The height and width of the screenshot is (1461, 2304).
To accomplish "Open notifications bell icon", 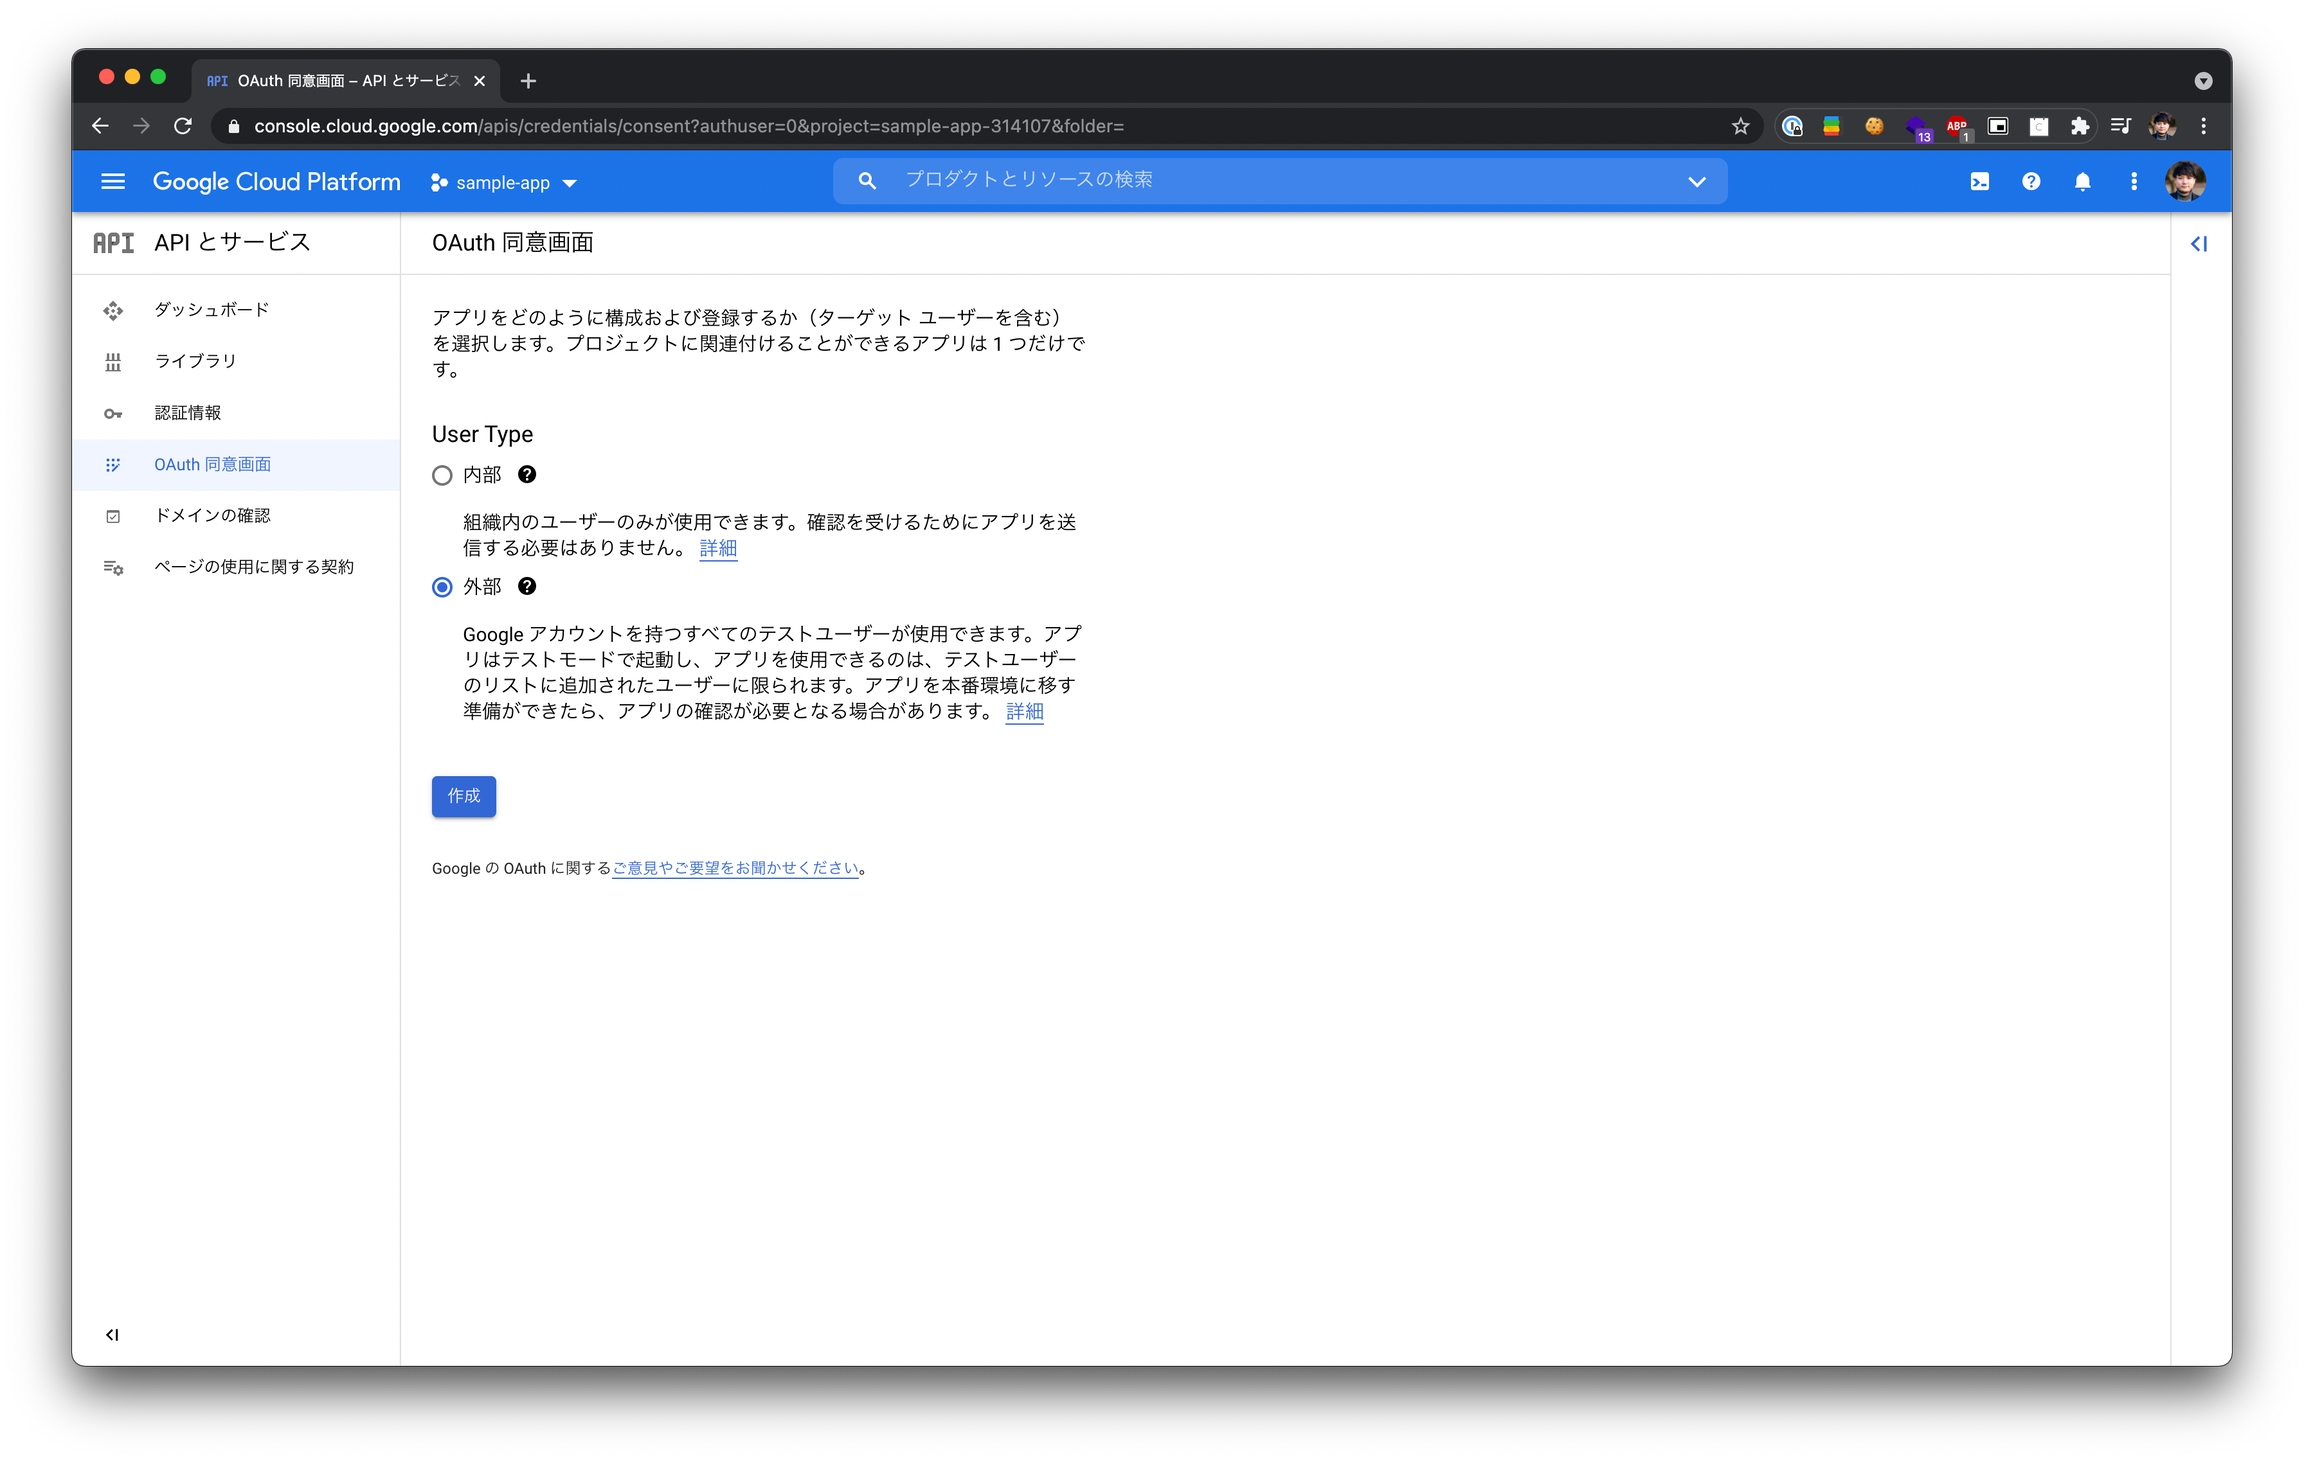I will click(2082, 182).
